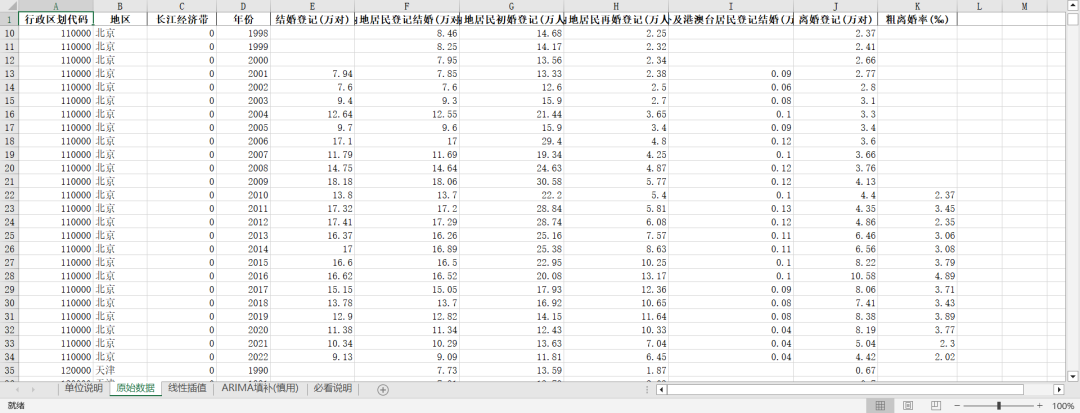1080x413 pixels.
Task: Add a new sheet with the plus button
Action: pos(383,390)
